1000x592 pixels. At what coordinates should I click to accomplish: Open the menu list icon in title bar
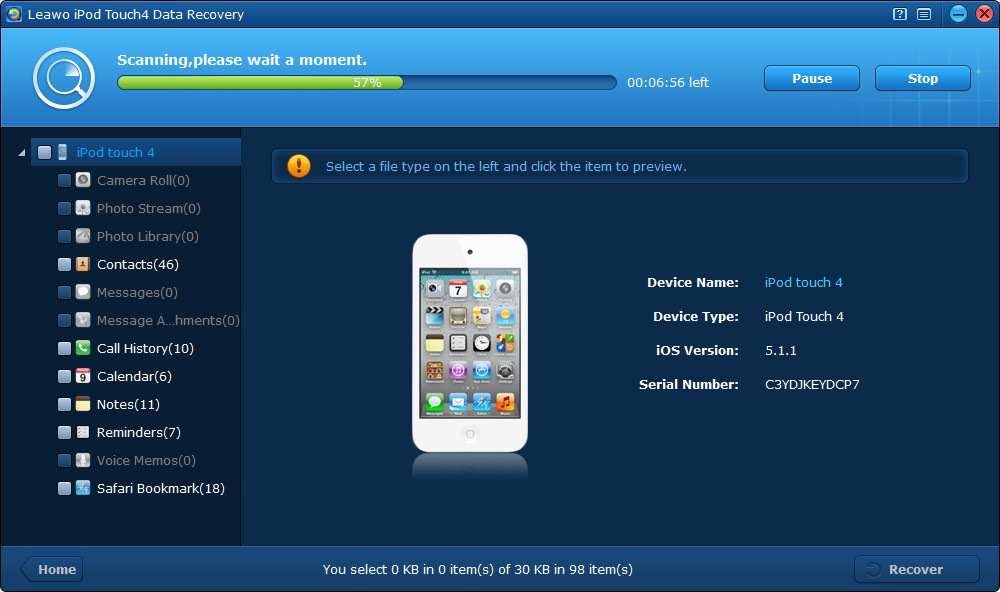coord(923,14)
